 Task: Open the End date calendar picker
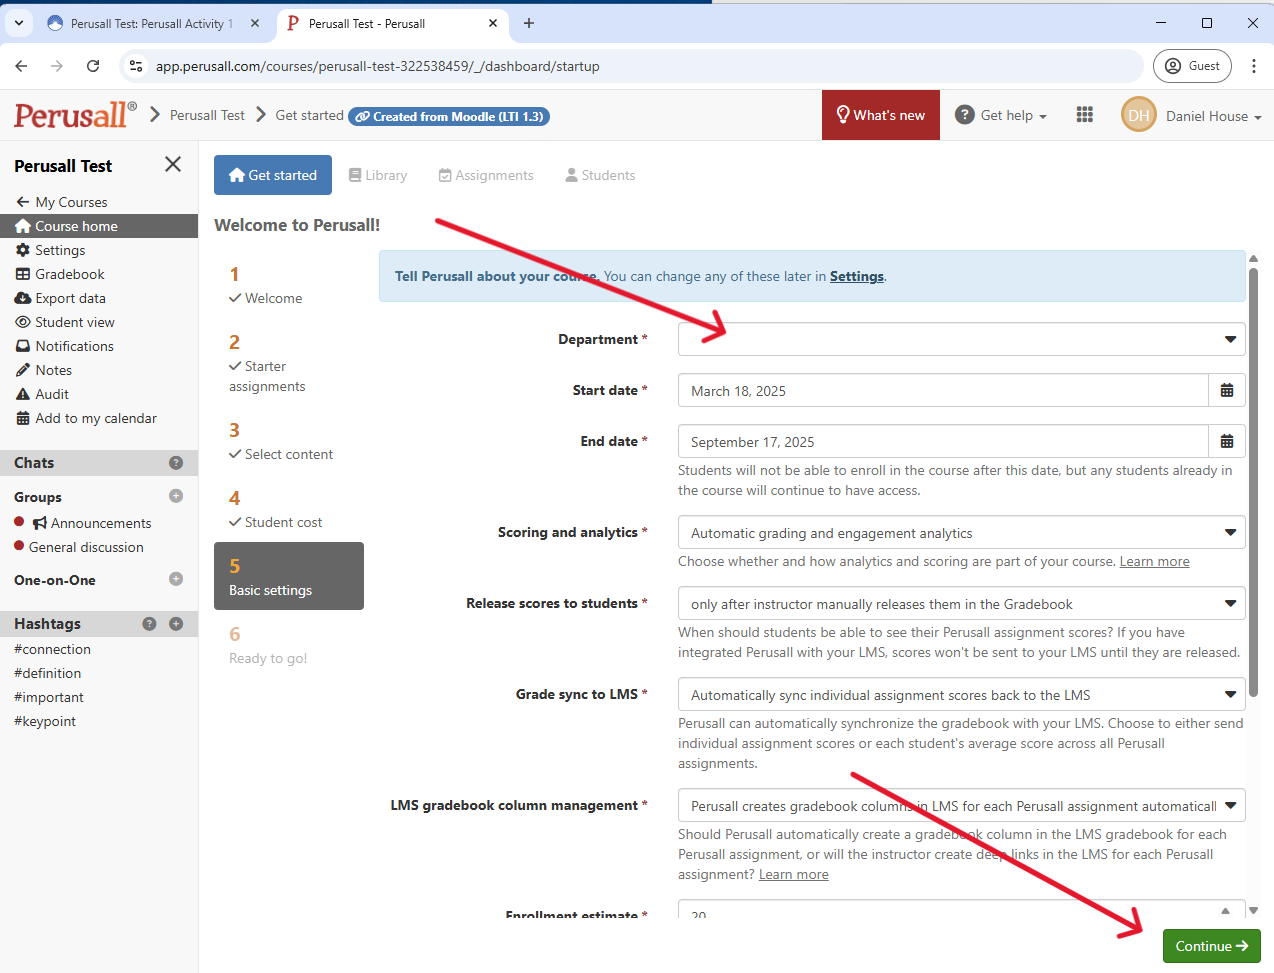pos(1226,442)
